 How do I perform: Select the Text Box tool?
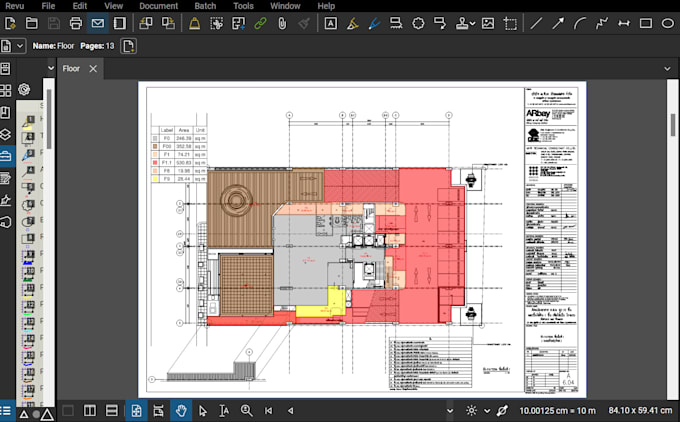click(330, 23)
